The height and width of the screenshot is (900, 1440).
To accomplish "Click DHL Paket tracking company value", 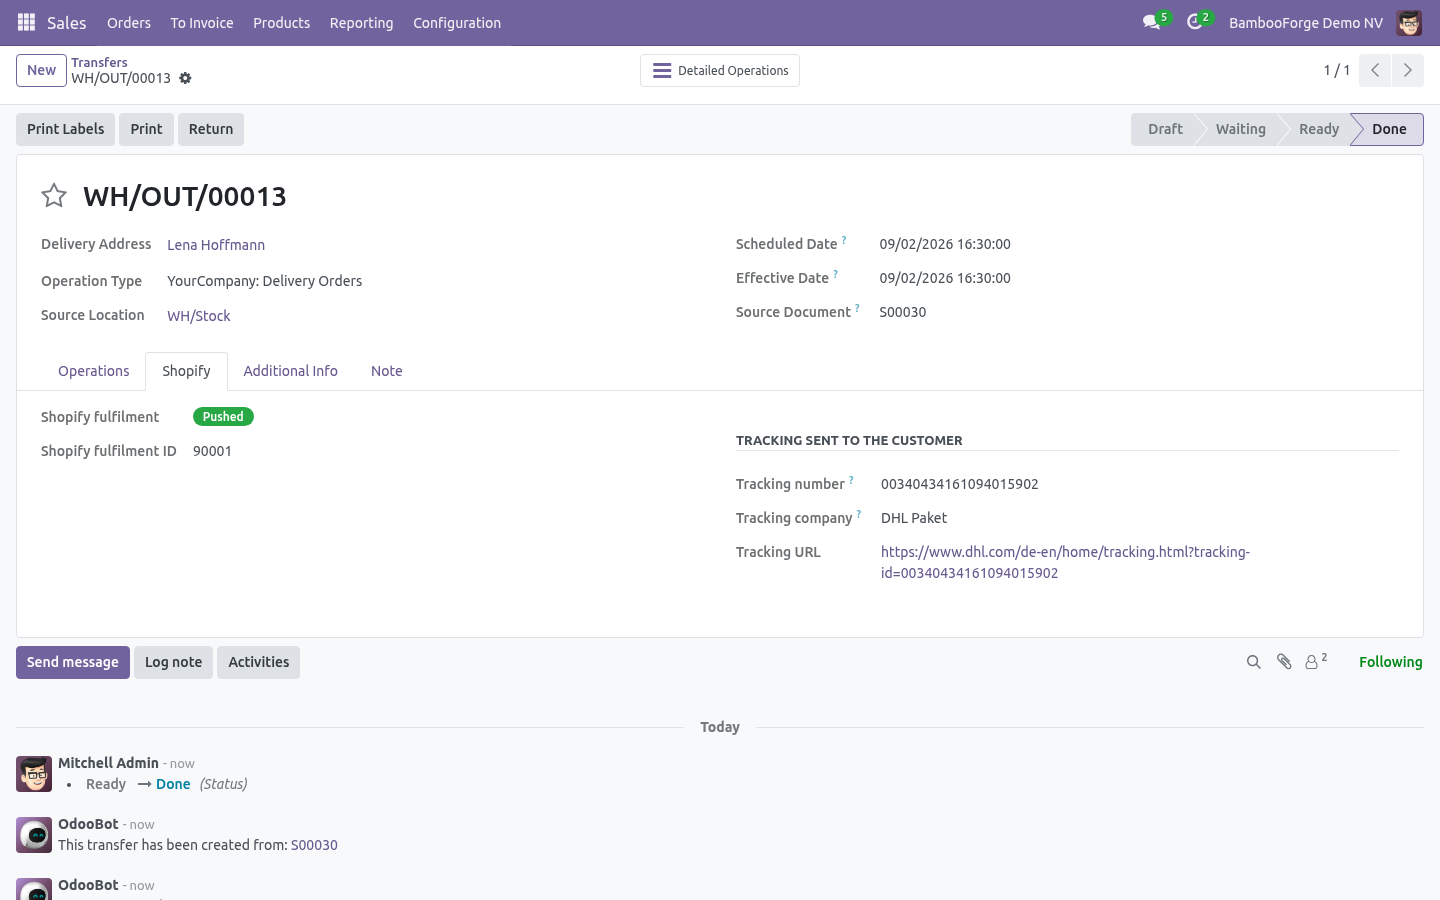I will (x=914, y=518).
